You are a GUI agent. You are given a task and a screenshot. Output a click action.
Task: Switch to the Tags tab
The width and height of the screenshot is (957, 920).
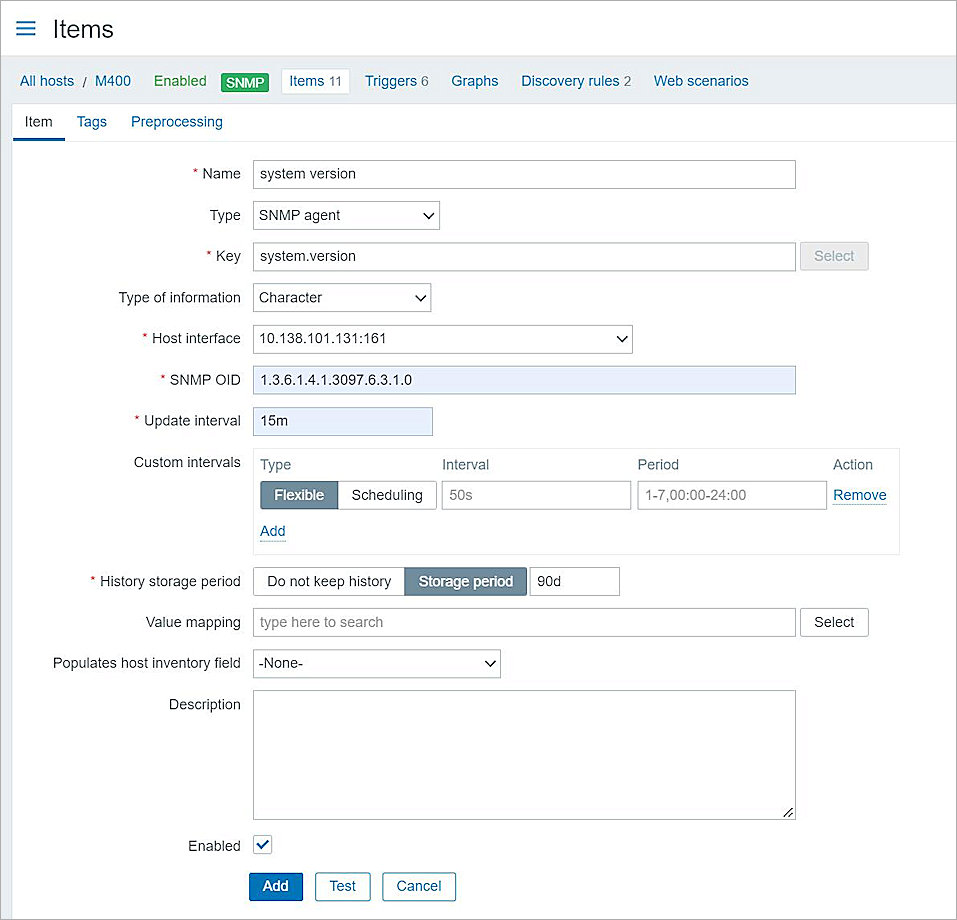pos(91,121)
